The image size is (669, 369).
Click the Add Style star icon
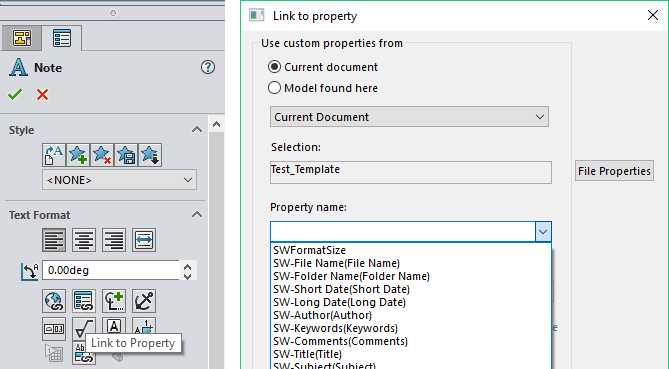(x=78, y=155)
